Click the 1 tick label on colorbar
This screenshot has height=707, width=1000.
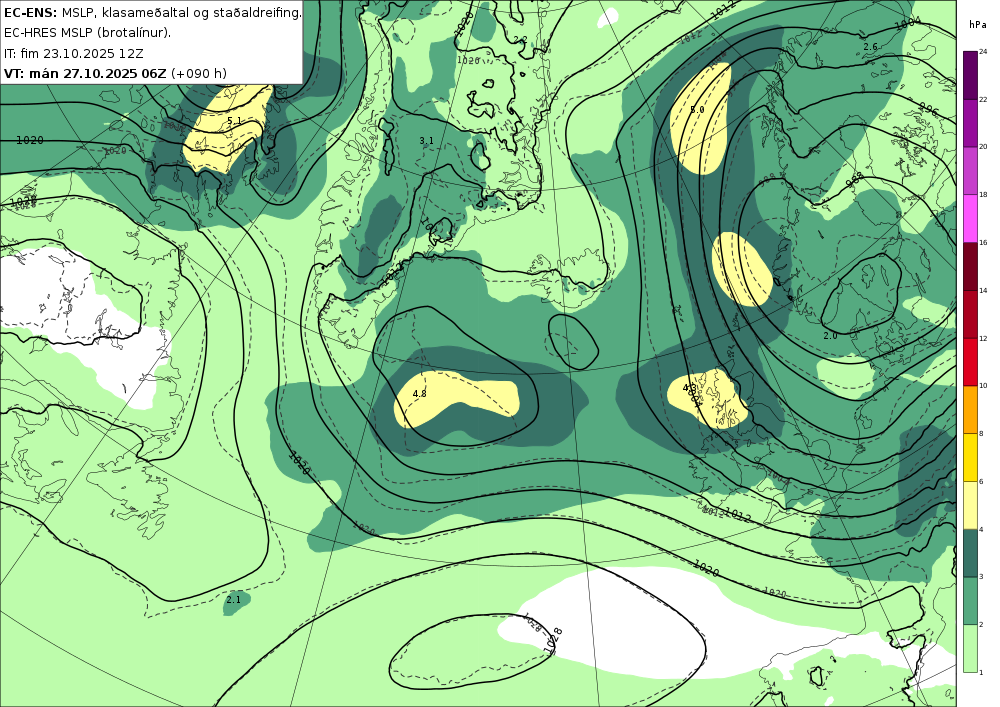(981, 672)
